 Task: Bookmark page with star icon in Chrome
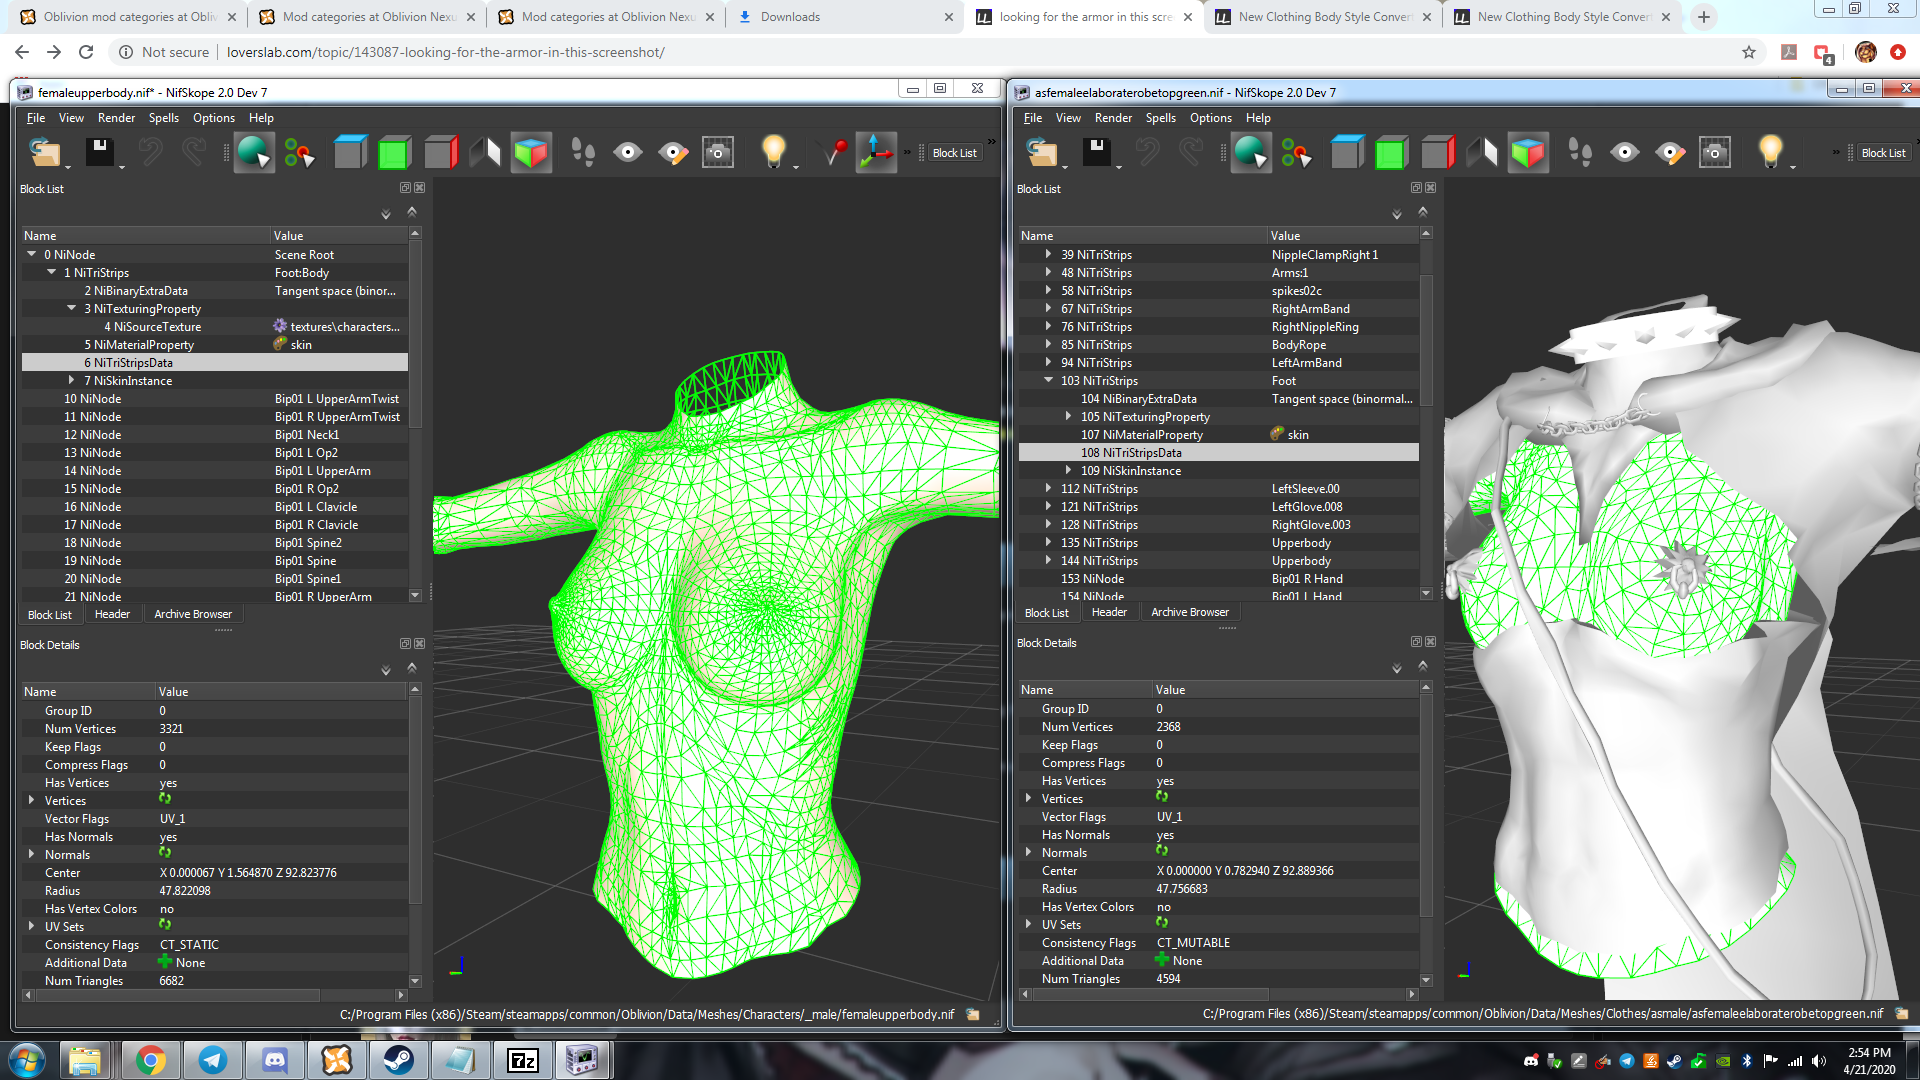coord(1749,52)
